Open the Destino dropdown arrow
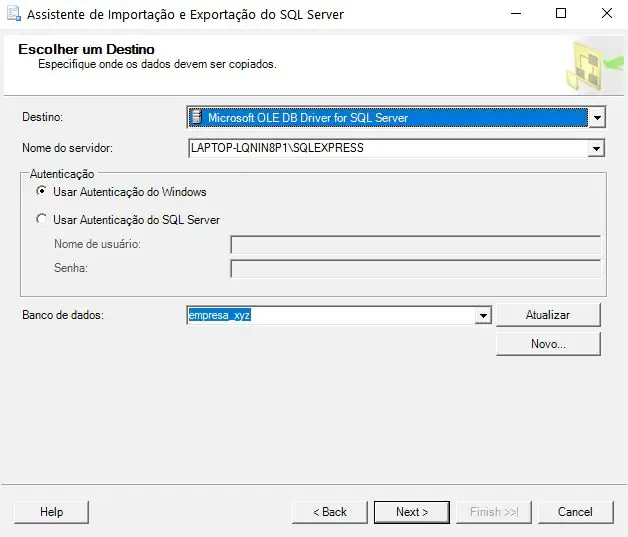 click(x=597, y=118)
